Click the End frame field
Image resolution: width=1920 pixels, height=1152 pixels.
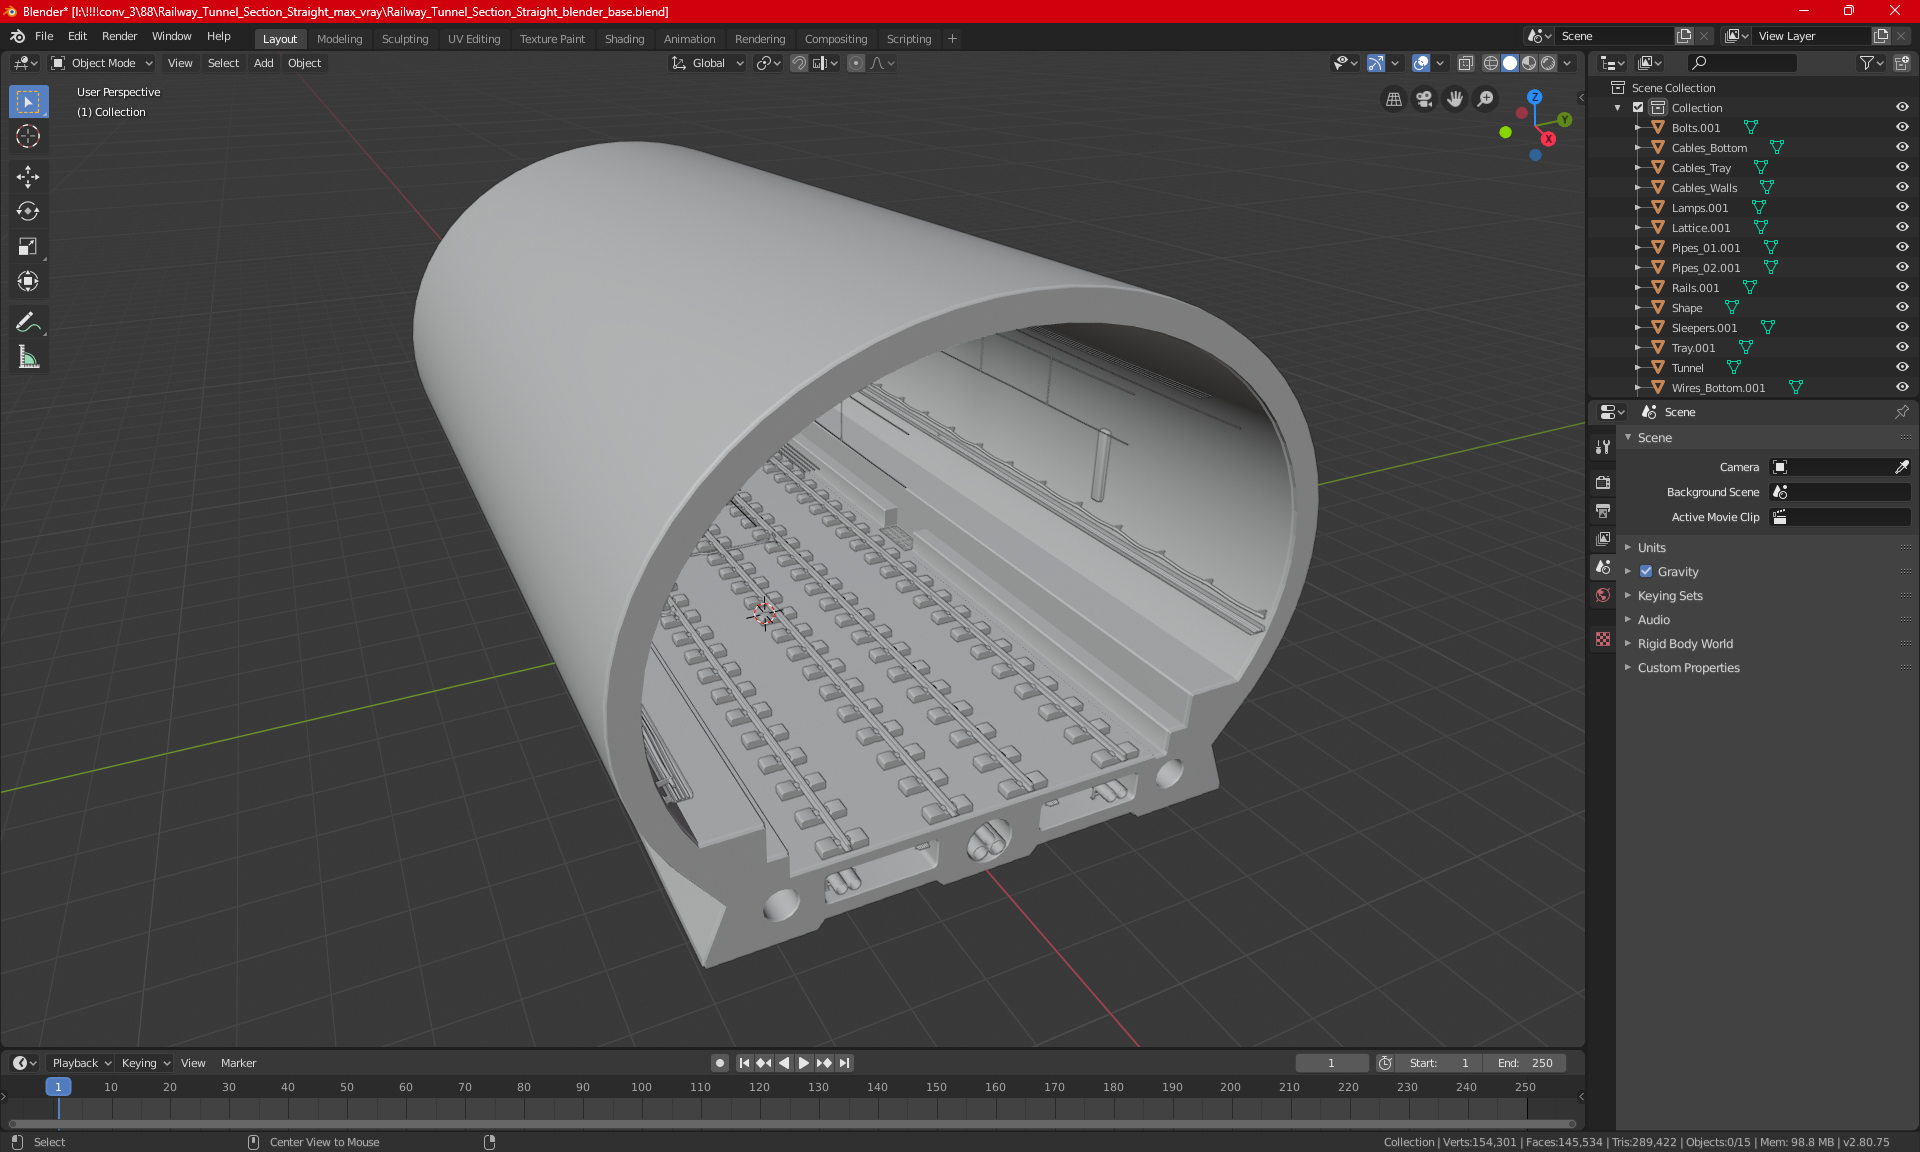click(1525, 1063)
